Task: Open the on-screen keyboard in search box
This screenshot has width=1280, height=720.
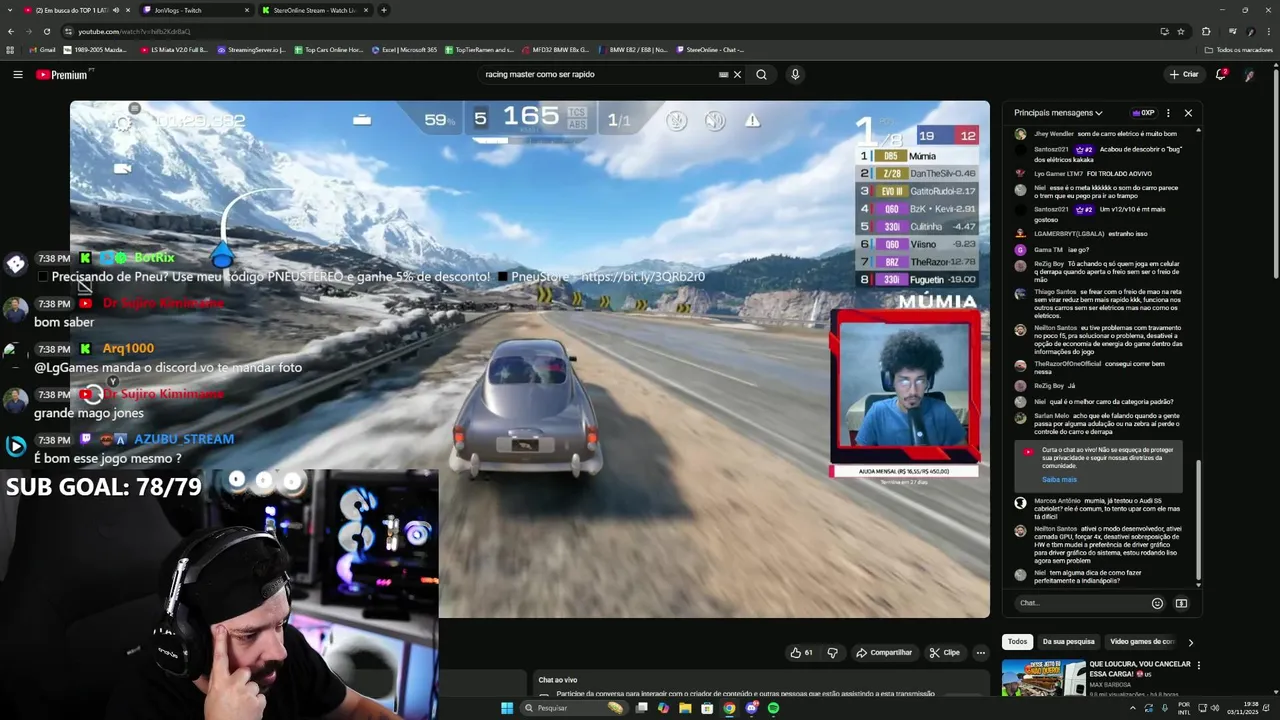Action: (x=723, y=74)
